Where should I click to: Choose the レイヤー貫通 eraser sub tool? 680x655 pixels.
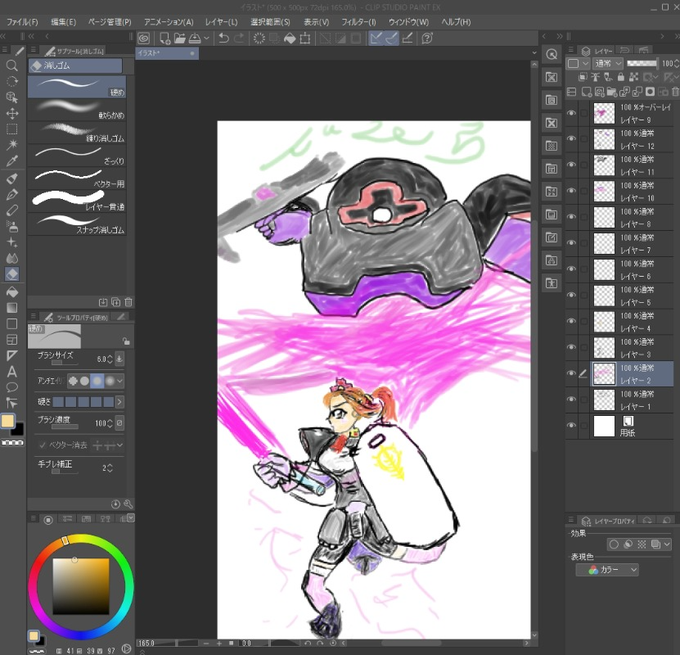77,201
